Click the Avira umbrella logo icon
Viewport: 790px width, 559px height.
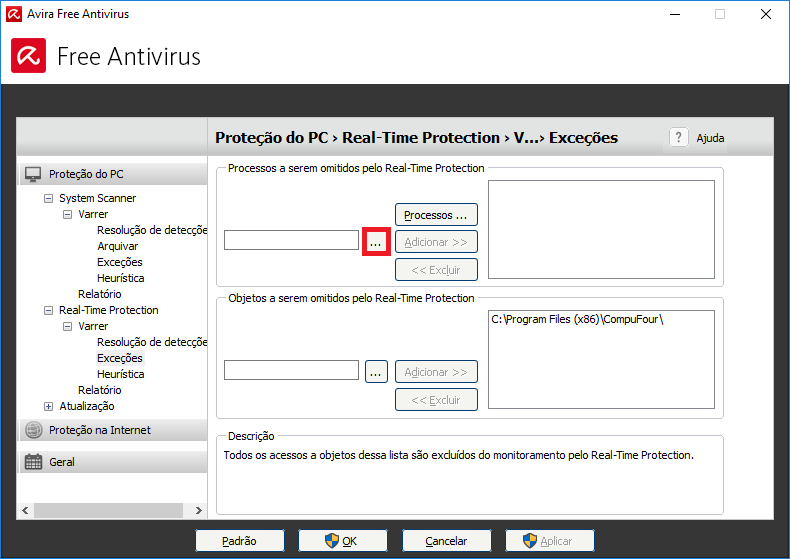coord(28,56)
